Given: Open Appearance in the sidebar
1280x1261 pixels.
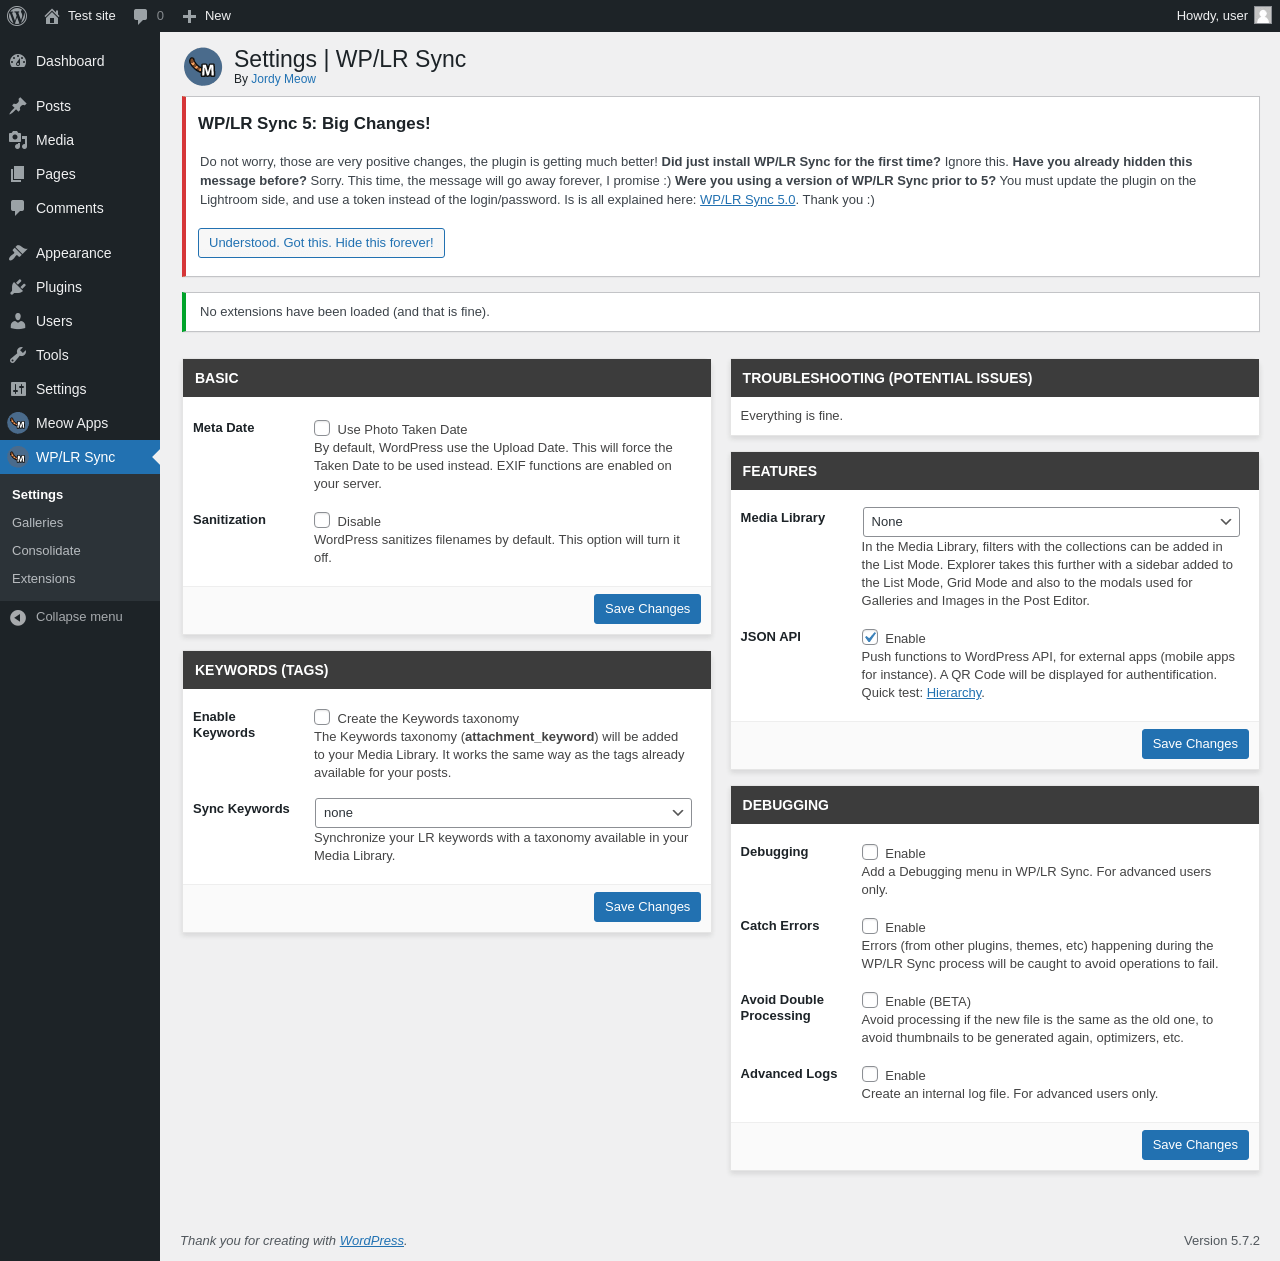Looking at the screenshot, I should (x=80, y=253).
